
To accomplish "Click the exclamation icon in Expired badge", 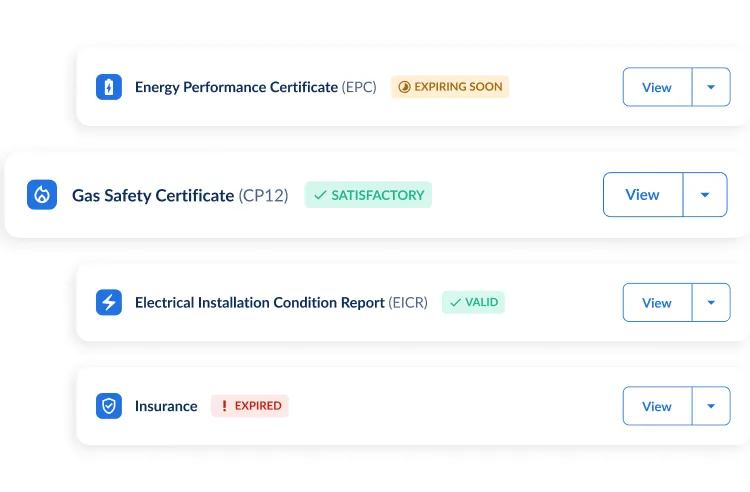I will (224, 406).
